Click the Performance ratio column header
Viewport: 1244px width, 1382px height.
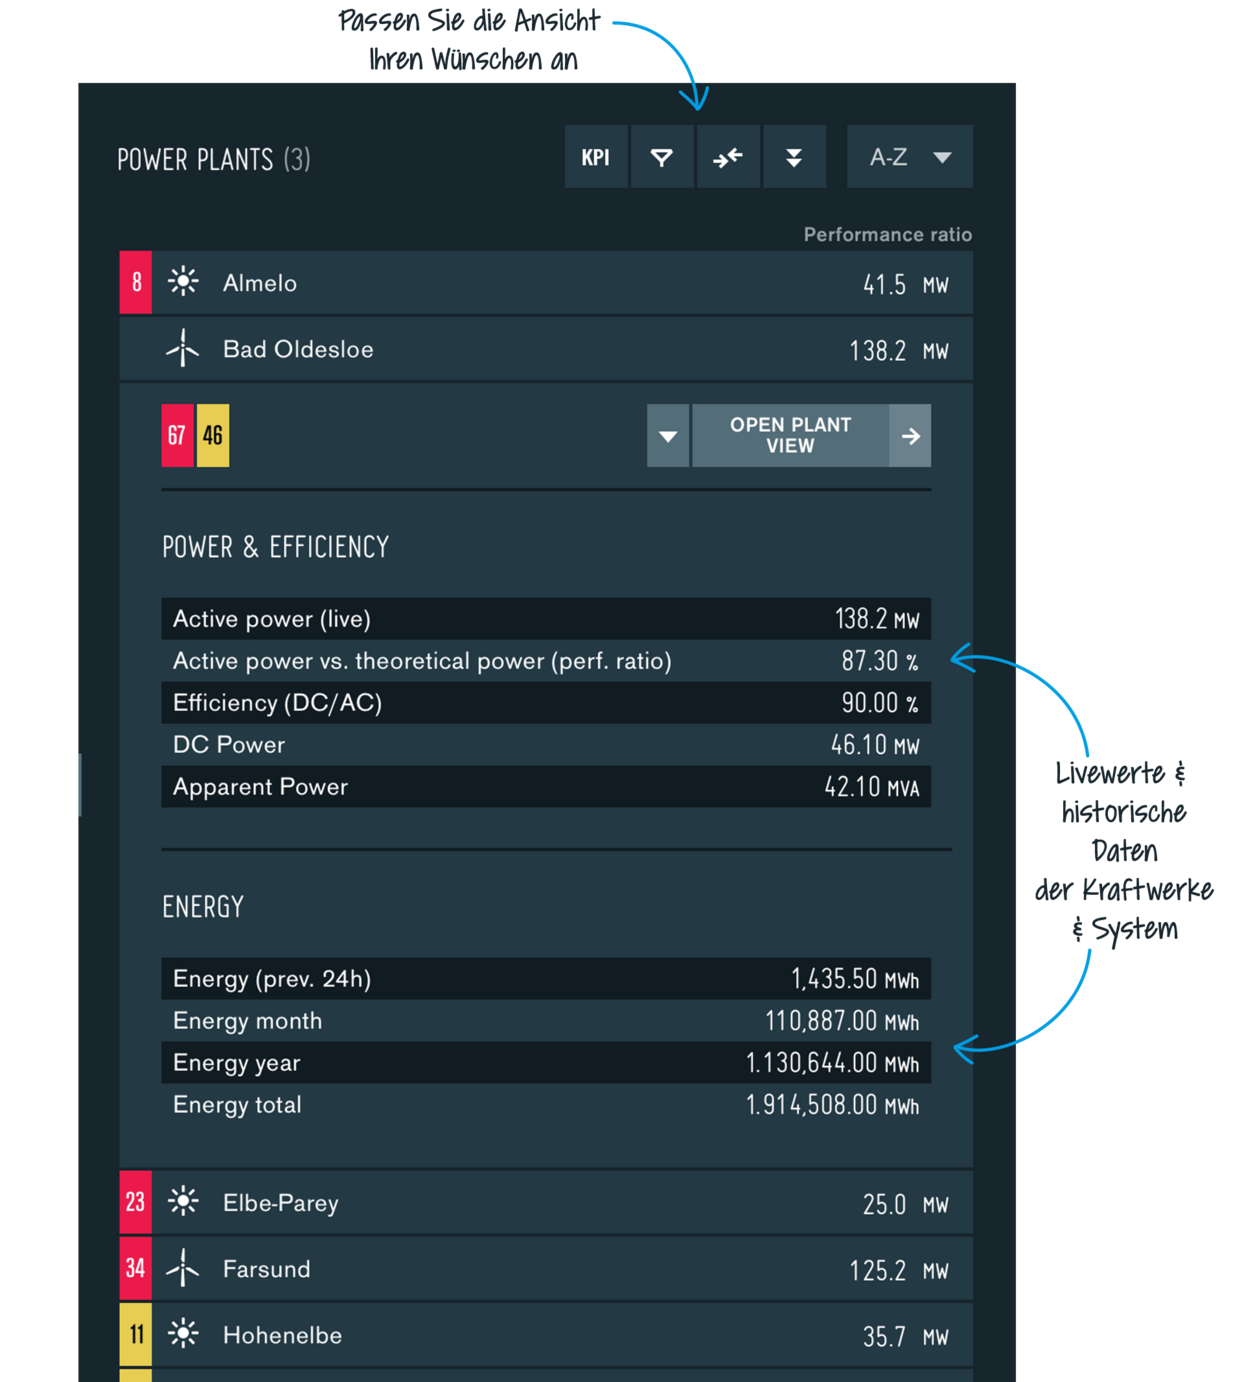pos(888,234)
